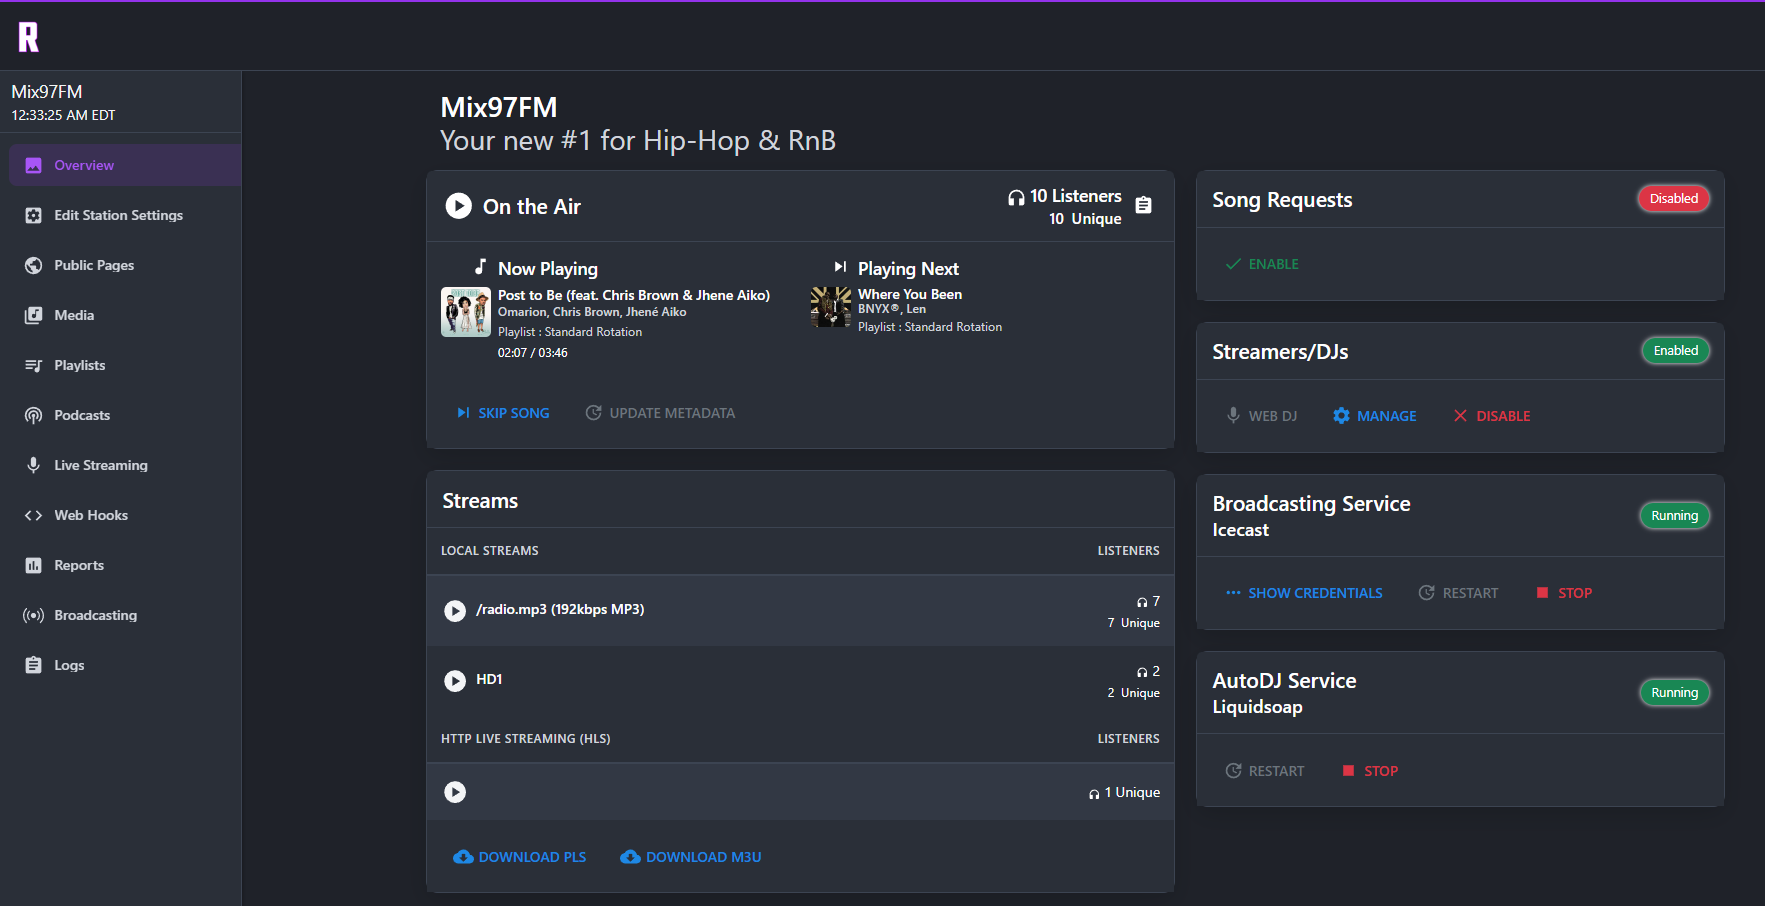The image size is (1765, 906).
Task: Click the Where You Been song title
Action: click(910, 294)
